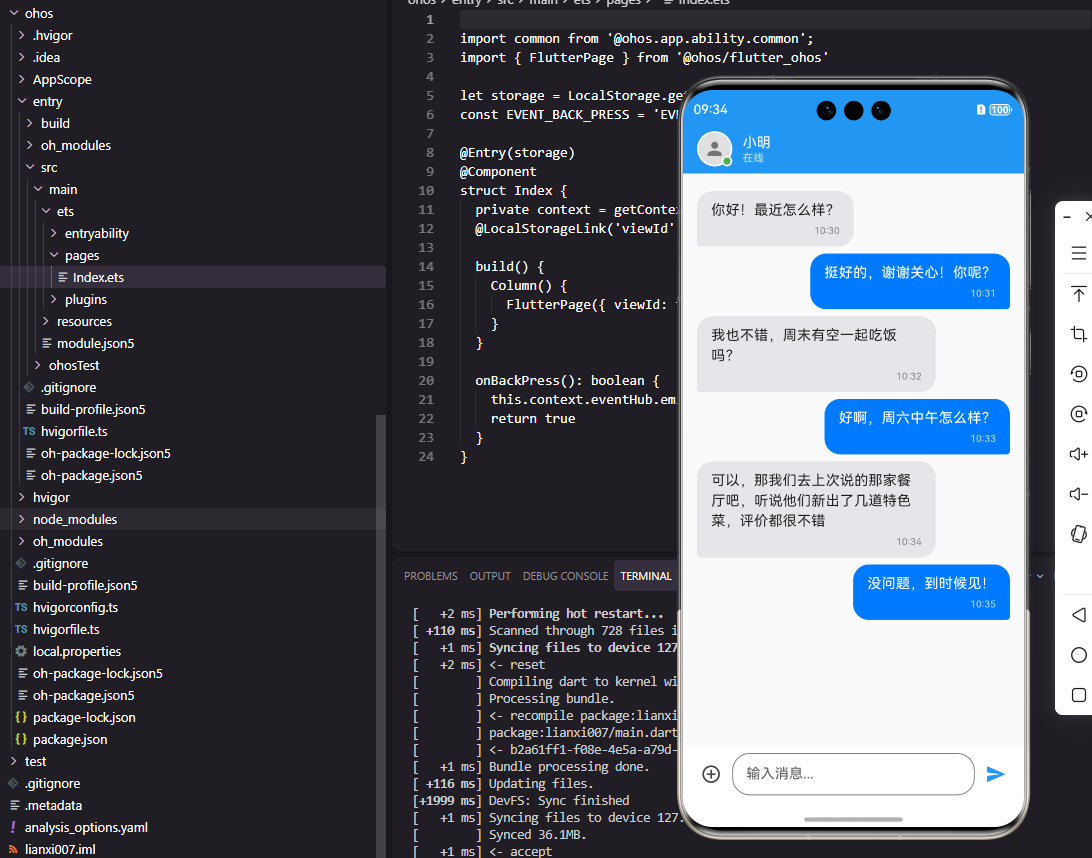Increase emulator volume
1092x858 pixels.
tap(1079, 454)
